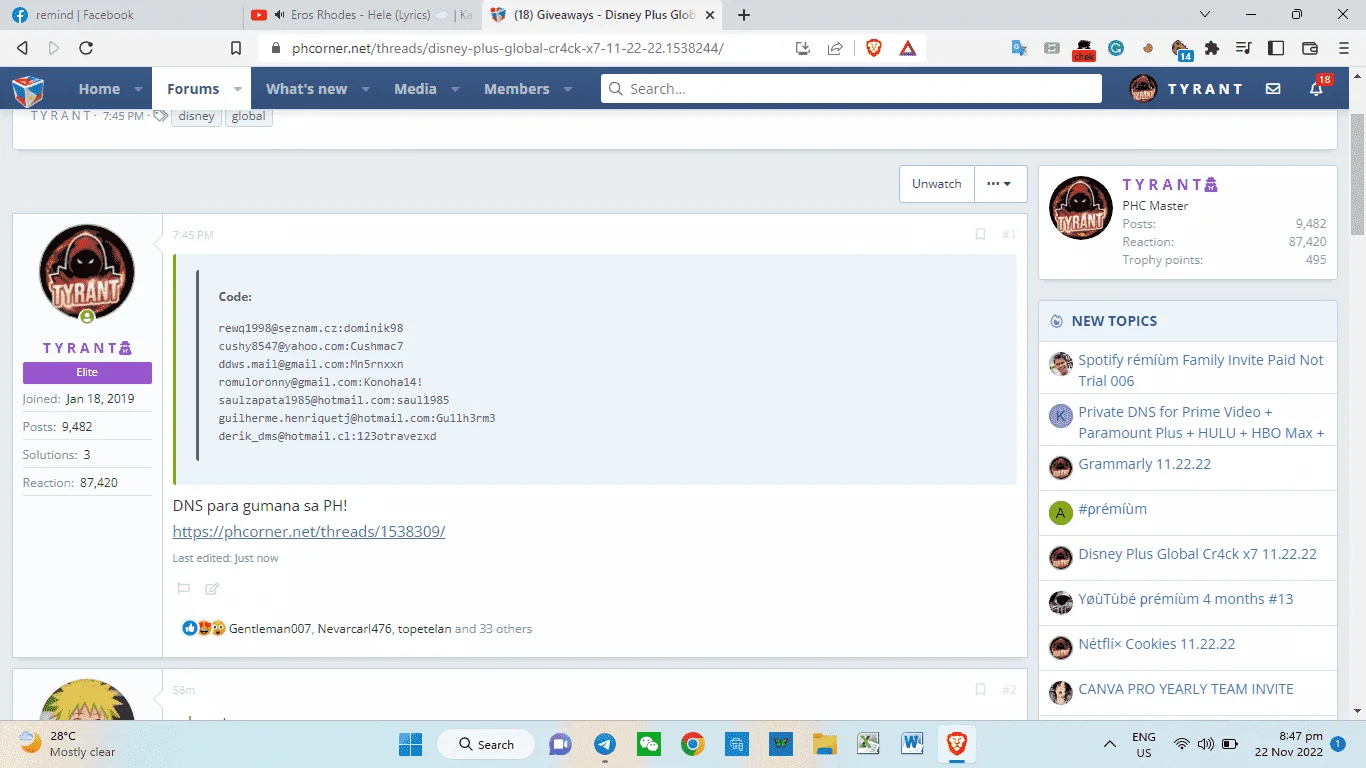Click the disney tag

pyautogui.click(x=197, y=116)
